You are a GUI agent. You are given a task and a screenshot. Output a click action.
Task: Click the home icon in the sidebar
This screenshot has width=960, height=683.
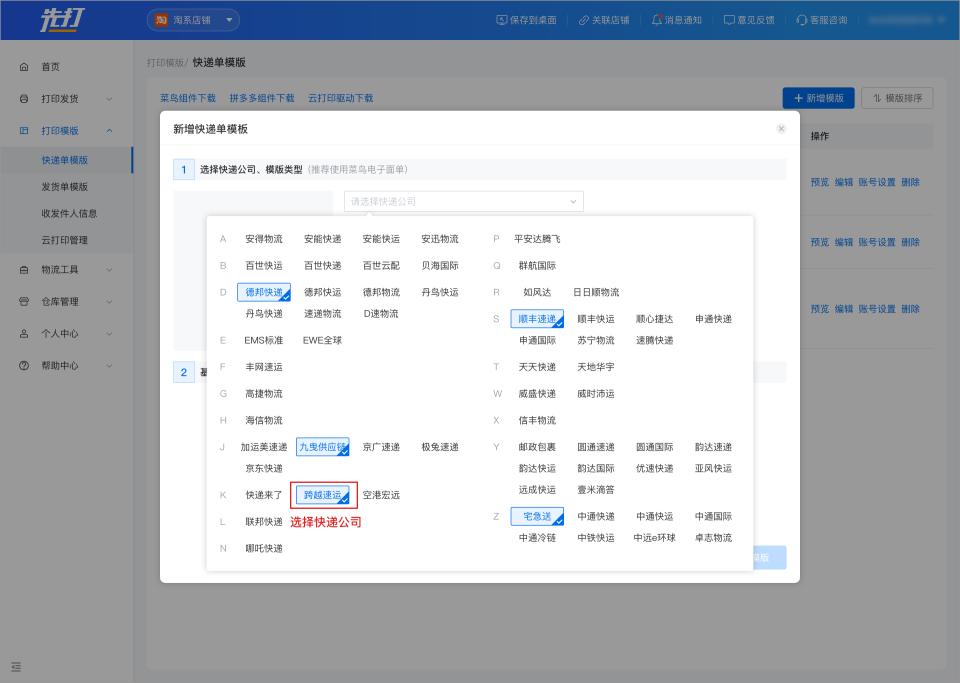pos(24,67)
